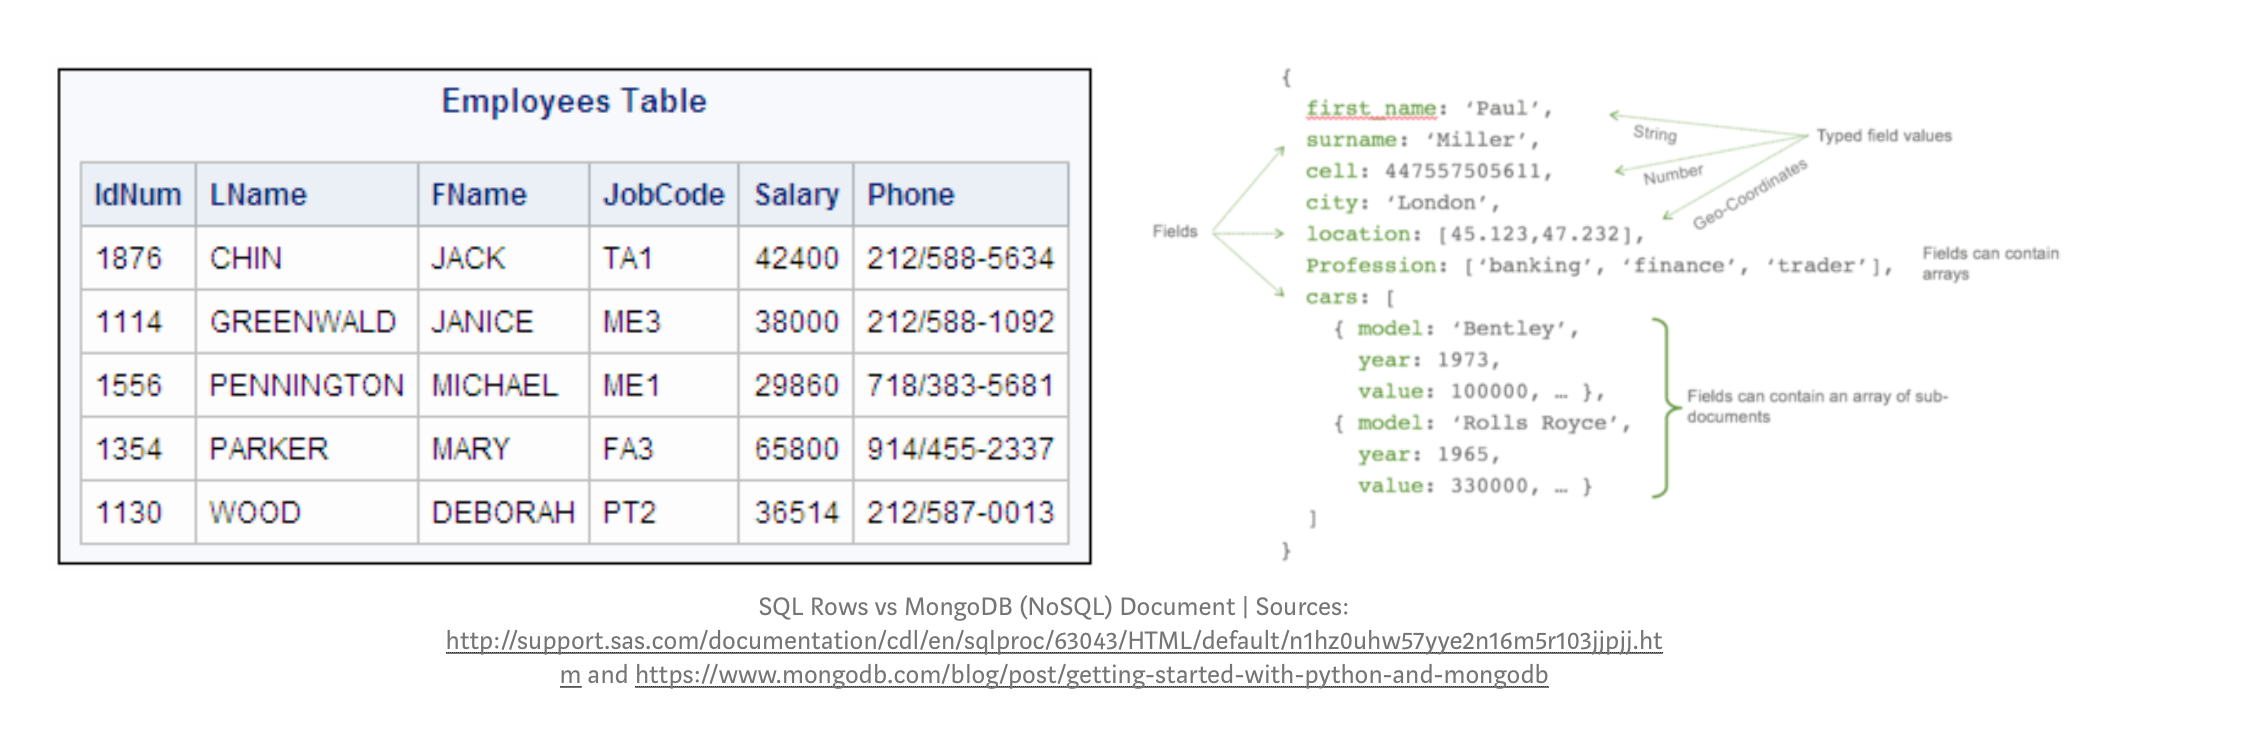The height and width of the screenshot is (736, 2258).
Task: Click the Employees Table title
Action: coord(574,101)
